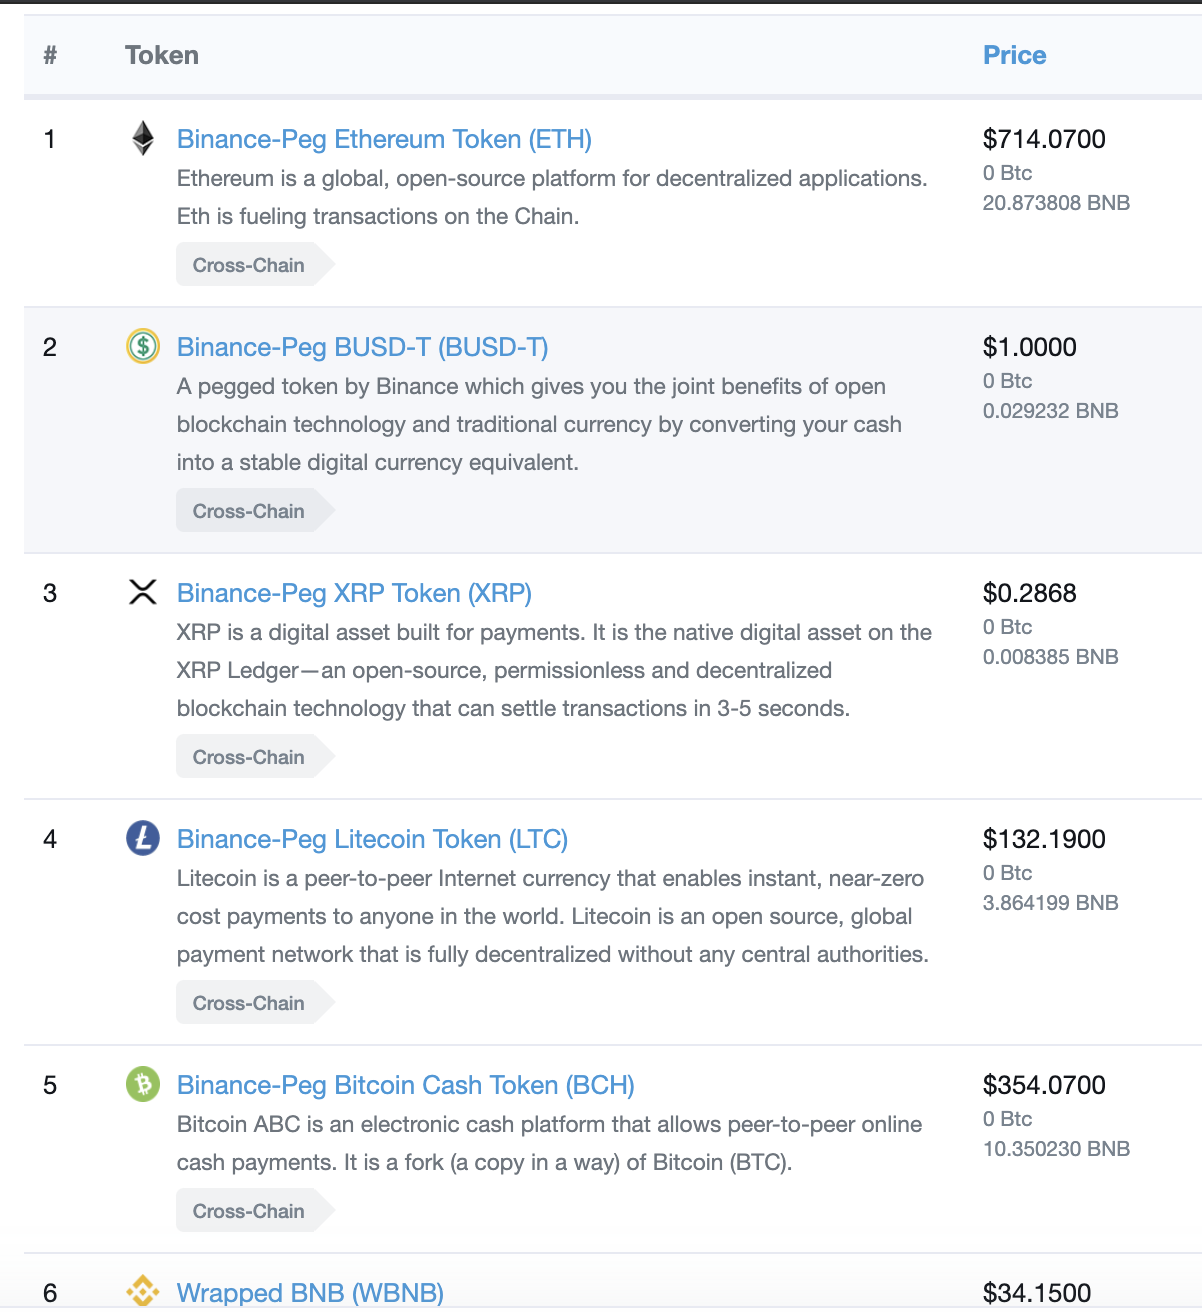Click Cross-Chain tag under Litecoin token
This screenshot has width=1202, height=1312.
[249, 1003]
